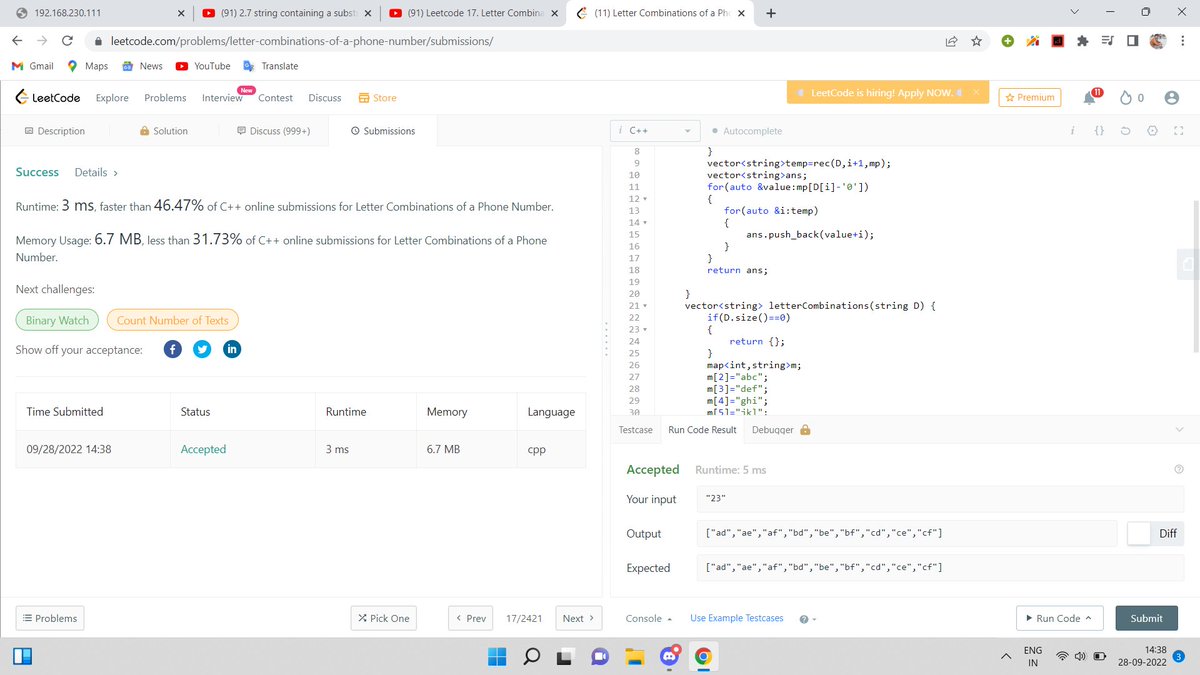Share acceptance on LinkedIn

[x=232, y=350]
